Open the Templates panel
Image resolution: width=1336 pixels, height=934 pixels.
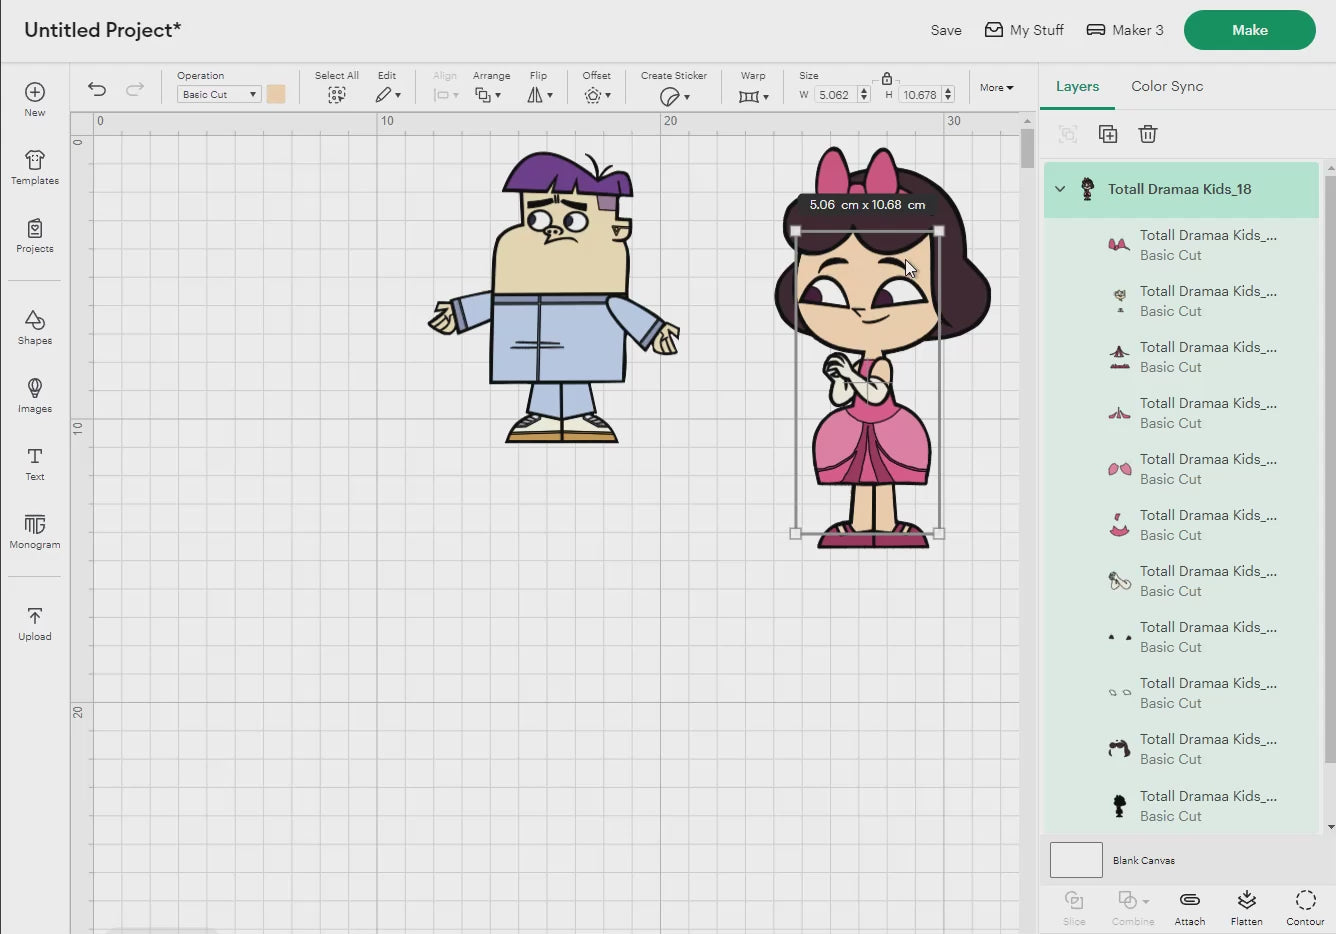35,167
